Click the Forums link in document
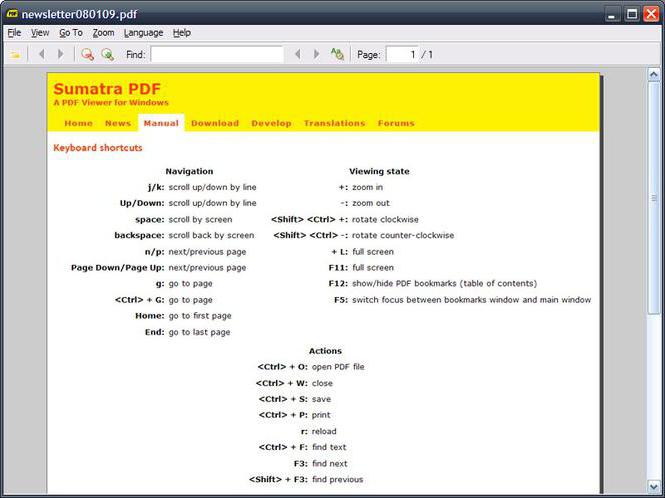This screenshot has height=498, width=665. click(396, 123)
